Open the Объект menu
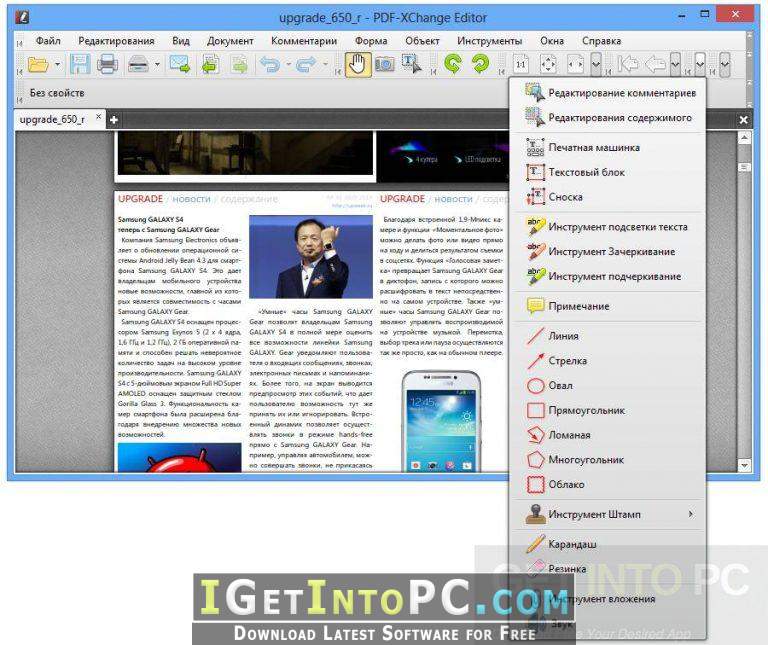 [x=422, y=41]
